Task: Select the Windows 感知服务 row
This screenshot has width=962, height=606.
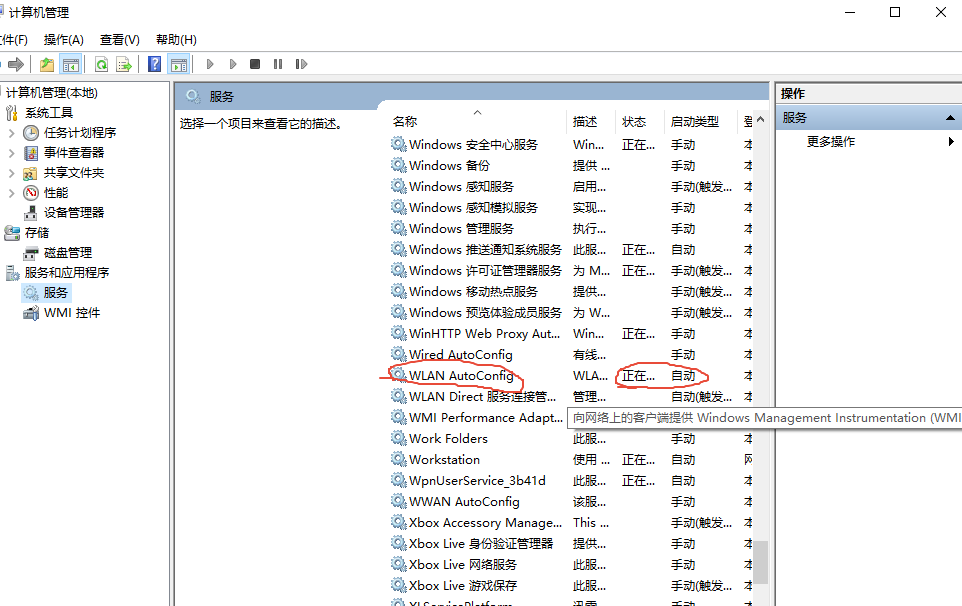Action: pos(571,186)
